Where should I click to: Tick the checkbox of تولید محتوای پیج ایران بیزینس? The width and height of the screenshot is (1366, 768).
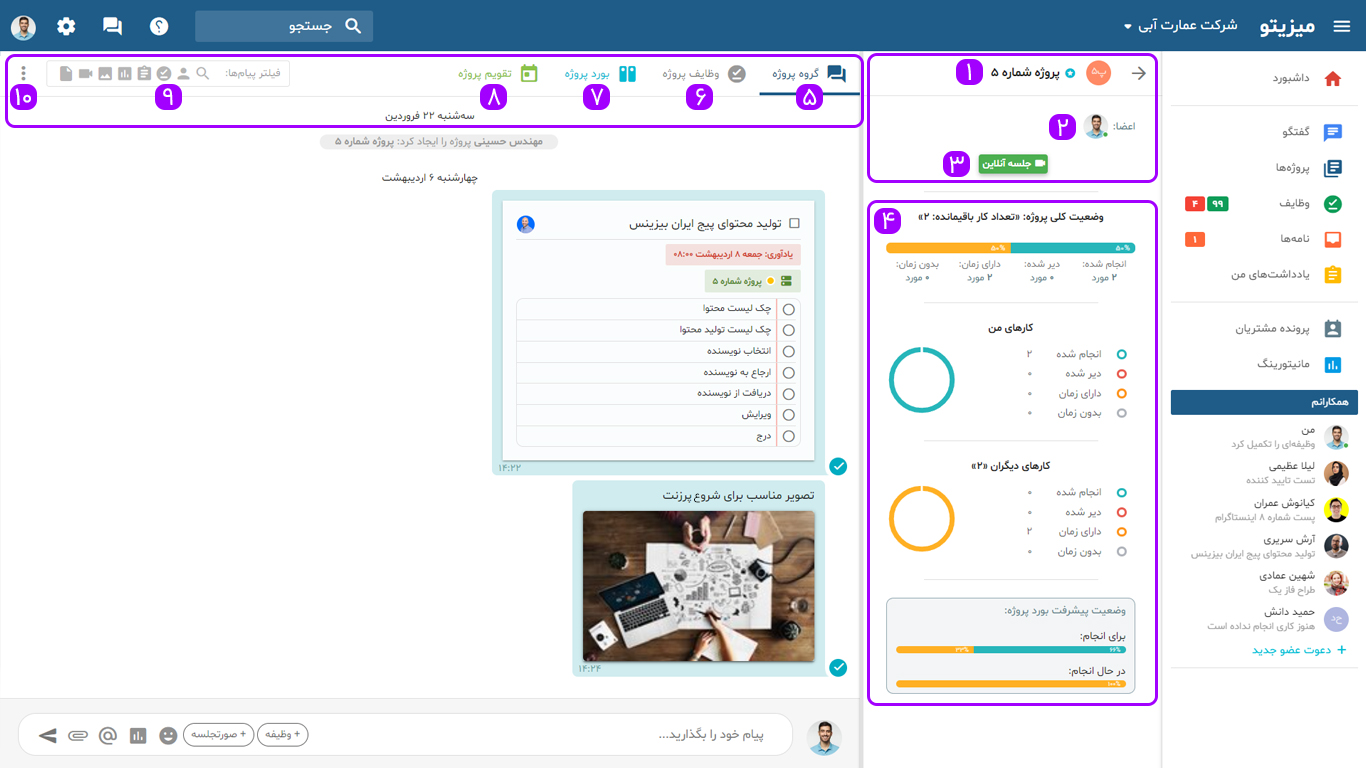pos(795,224)
